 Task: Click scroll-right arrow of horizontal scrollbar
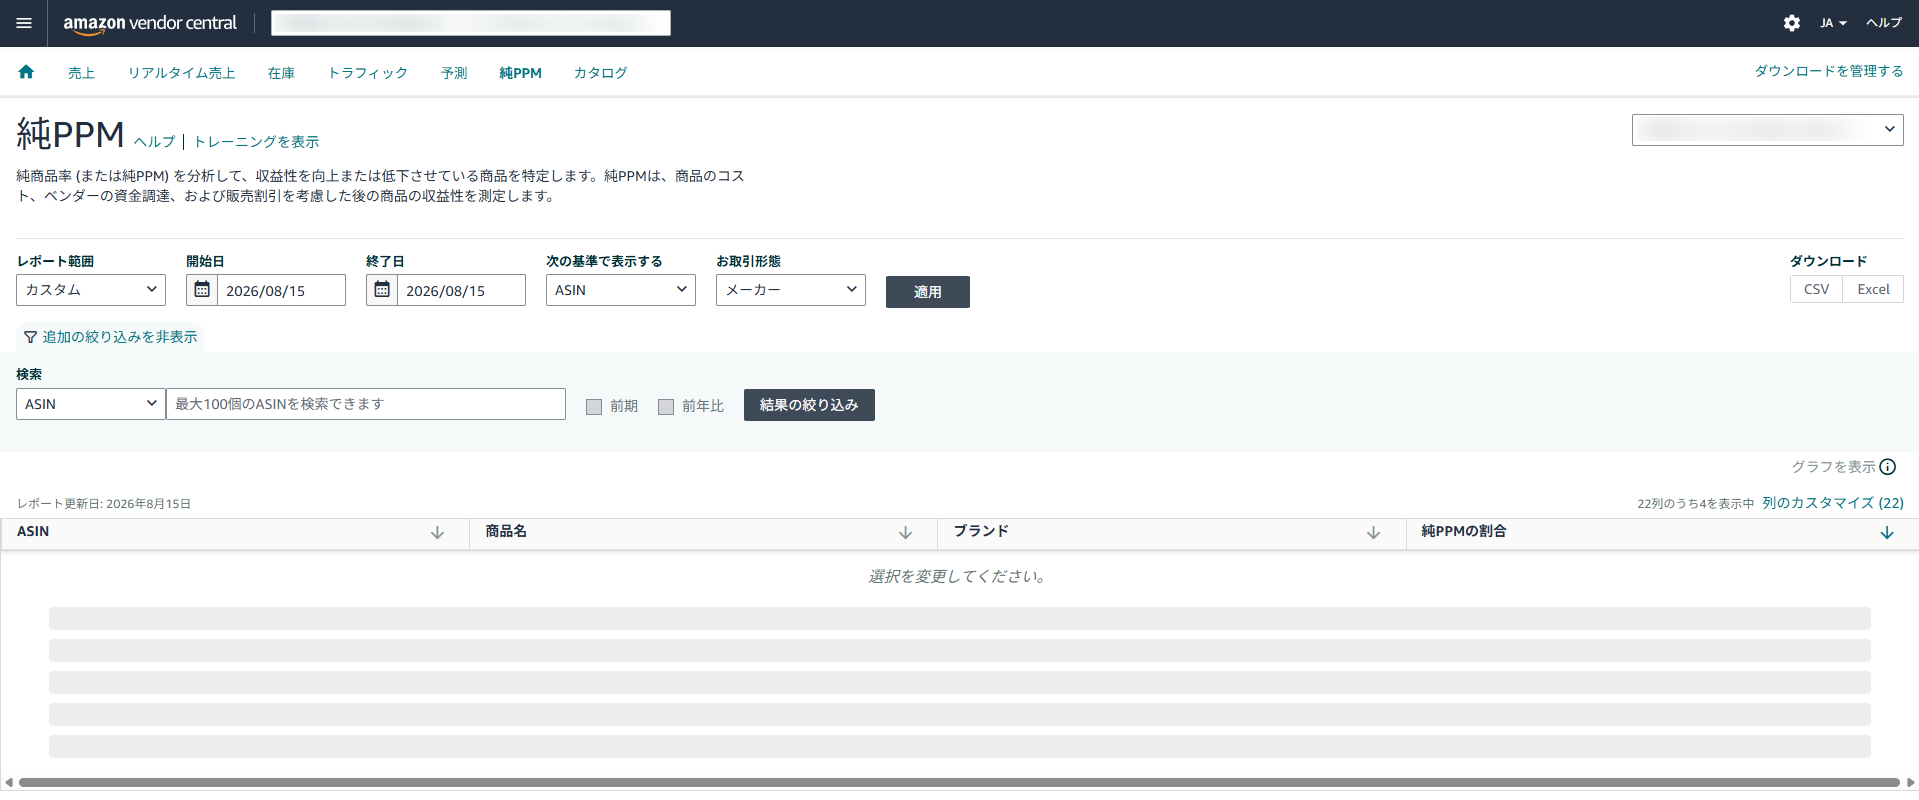pyautogui.click(x=1910, y=783)
